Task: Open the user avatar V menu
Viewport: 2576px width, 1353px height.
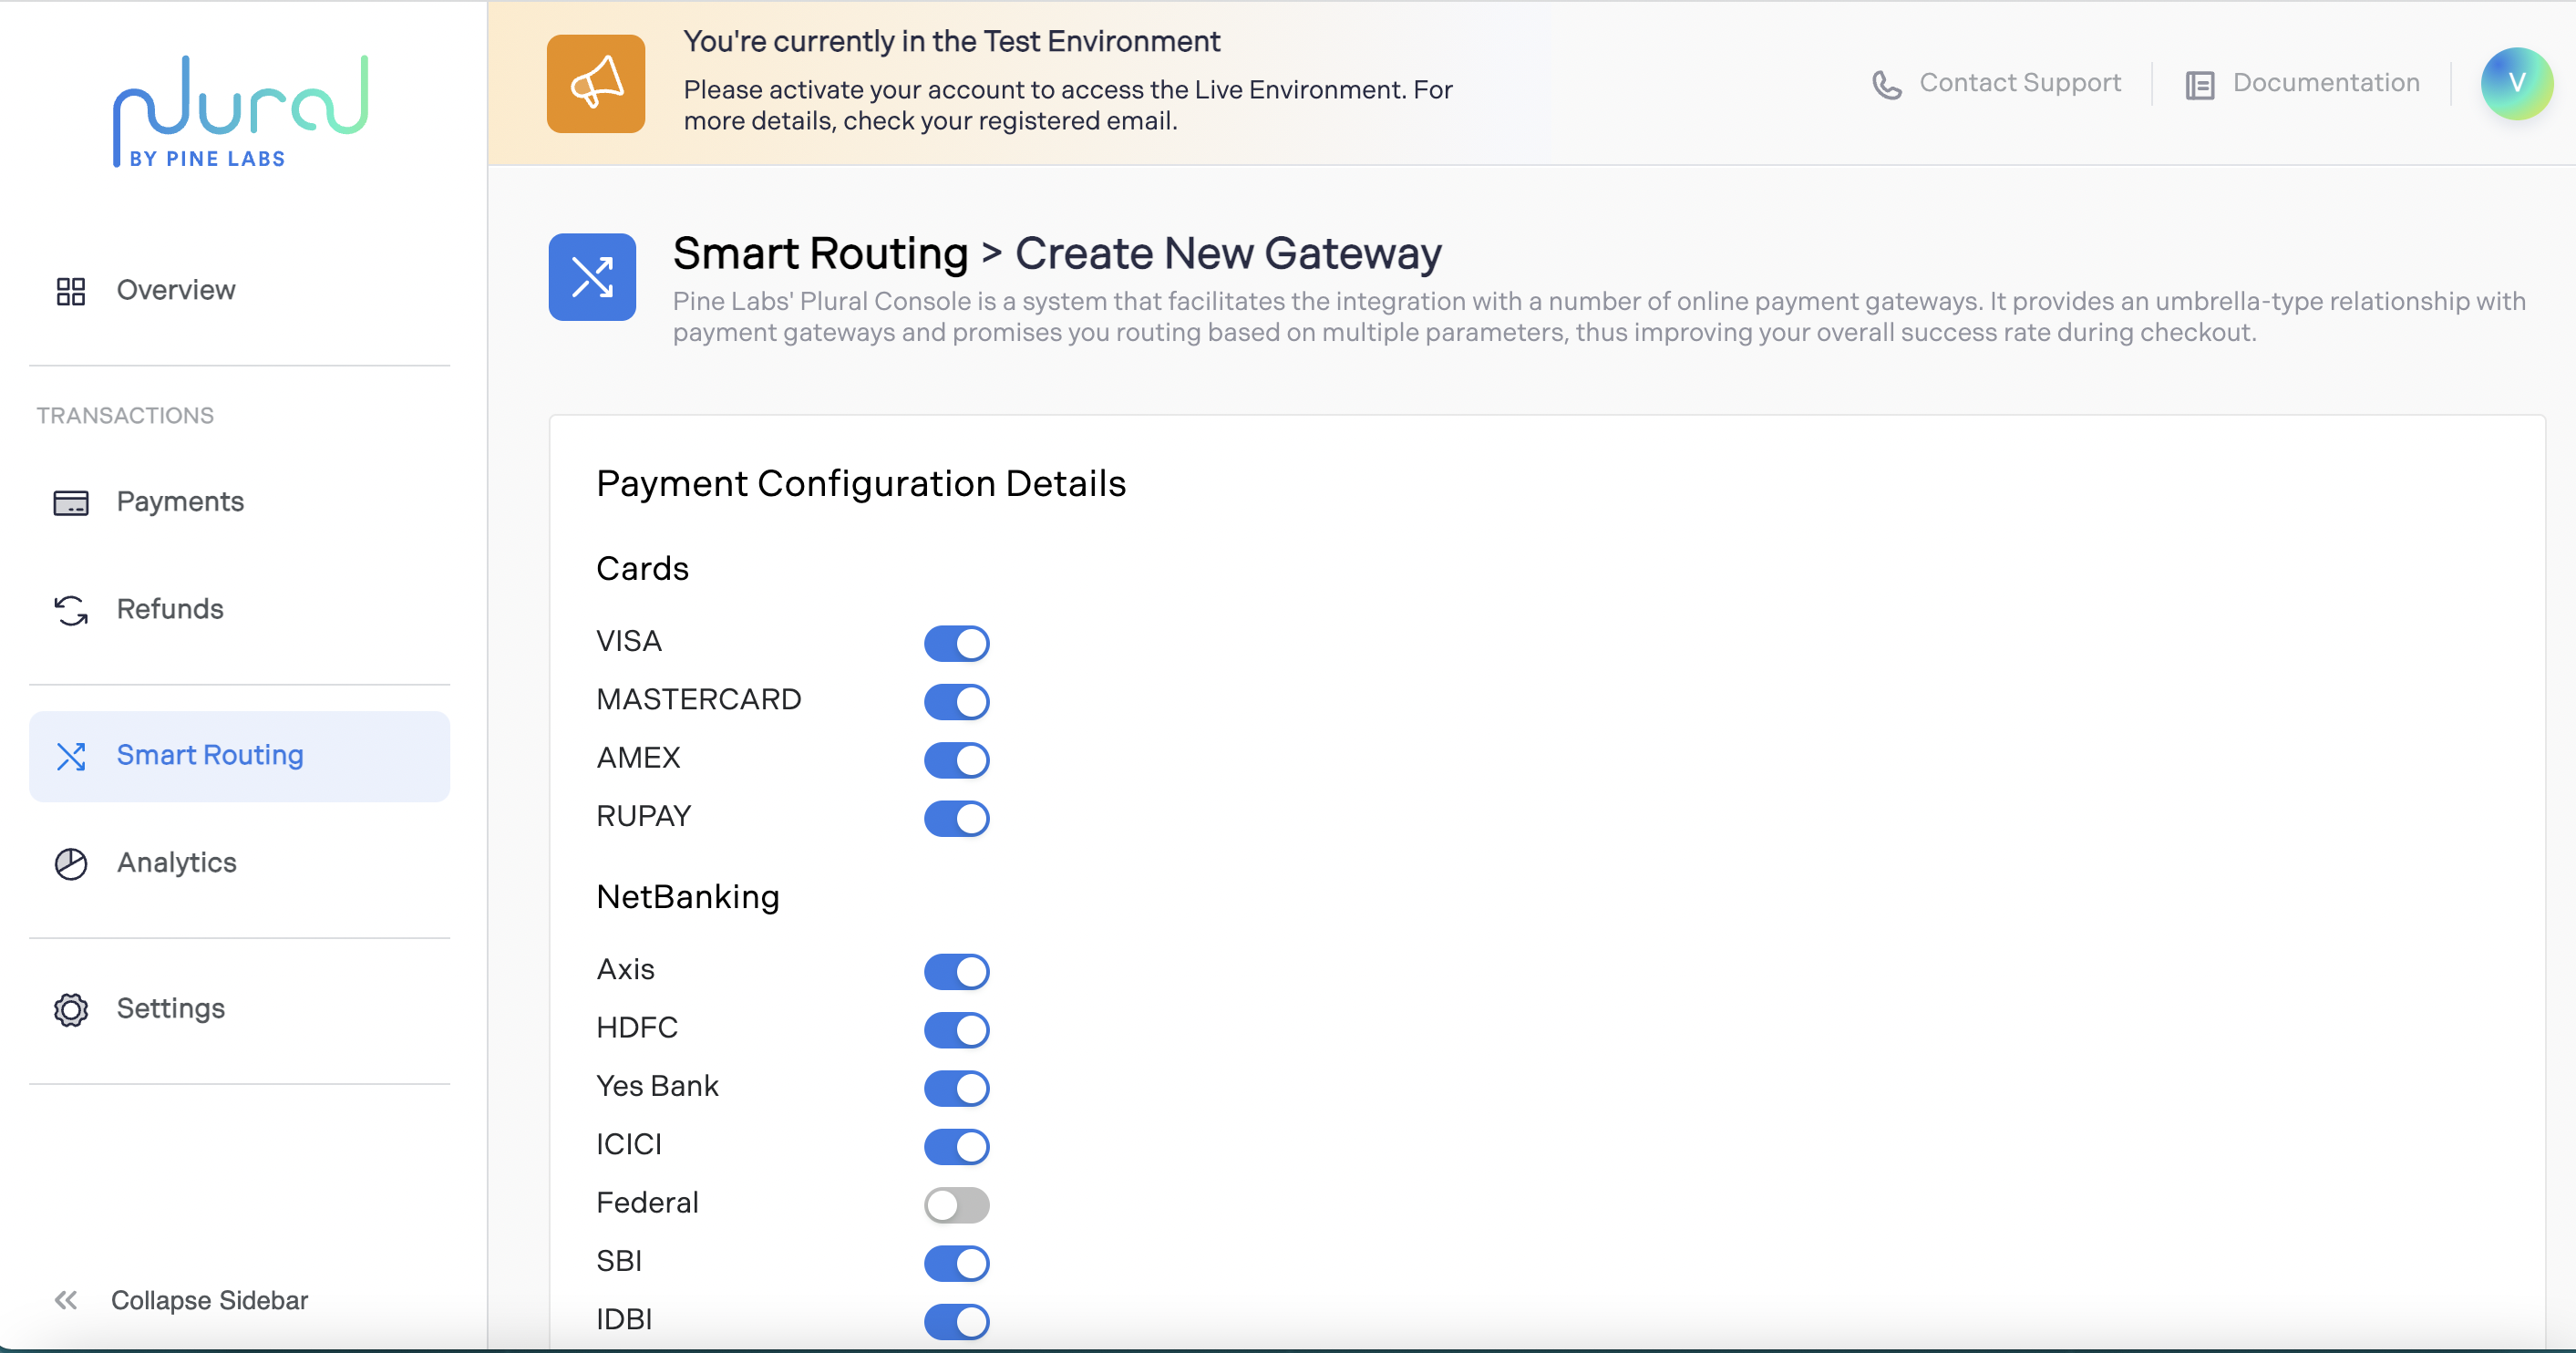Action: pos(2516,83)
